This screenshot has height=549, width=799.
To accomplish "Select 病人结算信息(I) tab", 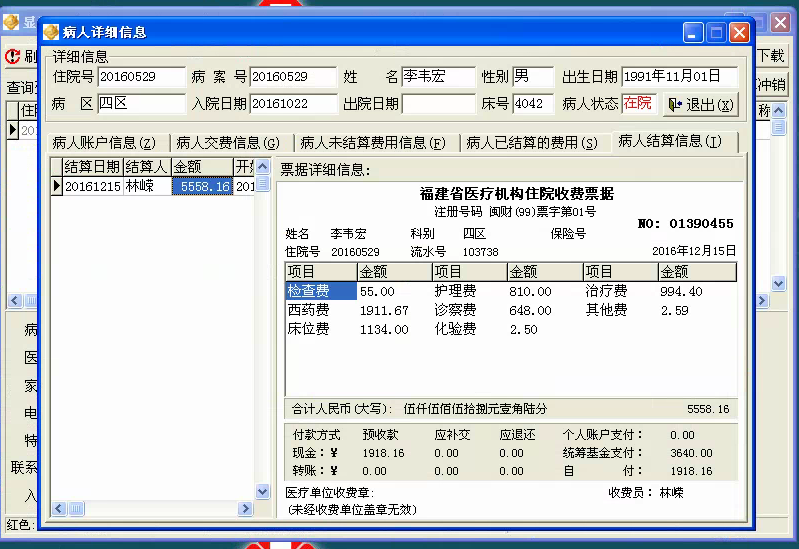I will click(x=670, y=141).
